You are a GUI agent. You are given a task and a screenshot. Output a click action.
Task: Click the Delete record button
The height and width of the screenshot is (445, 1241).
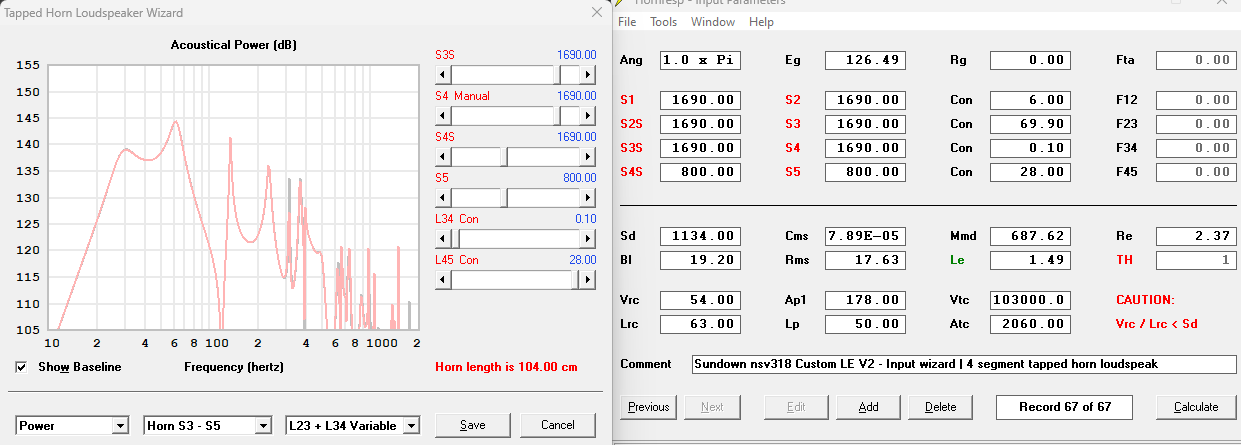(x=940, y=407)
